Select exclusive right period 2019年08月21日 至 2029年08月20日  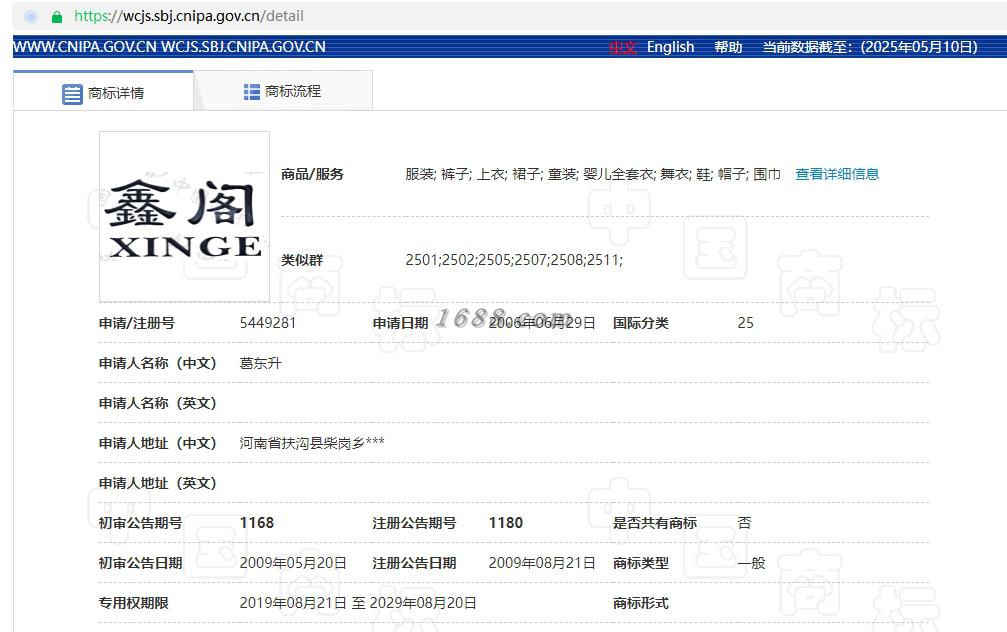click(358, 603)
